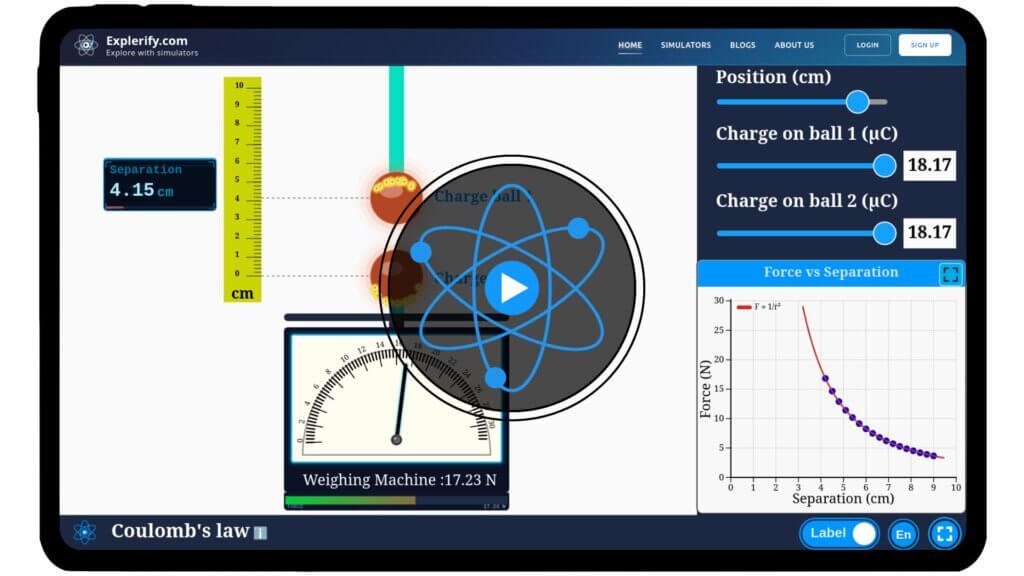Click the SIGN UP button

[924, 44]
